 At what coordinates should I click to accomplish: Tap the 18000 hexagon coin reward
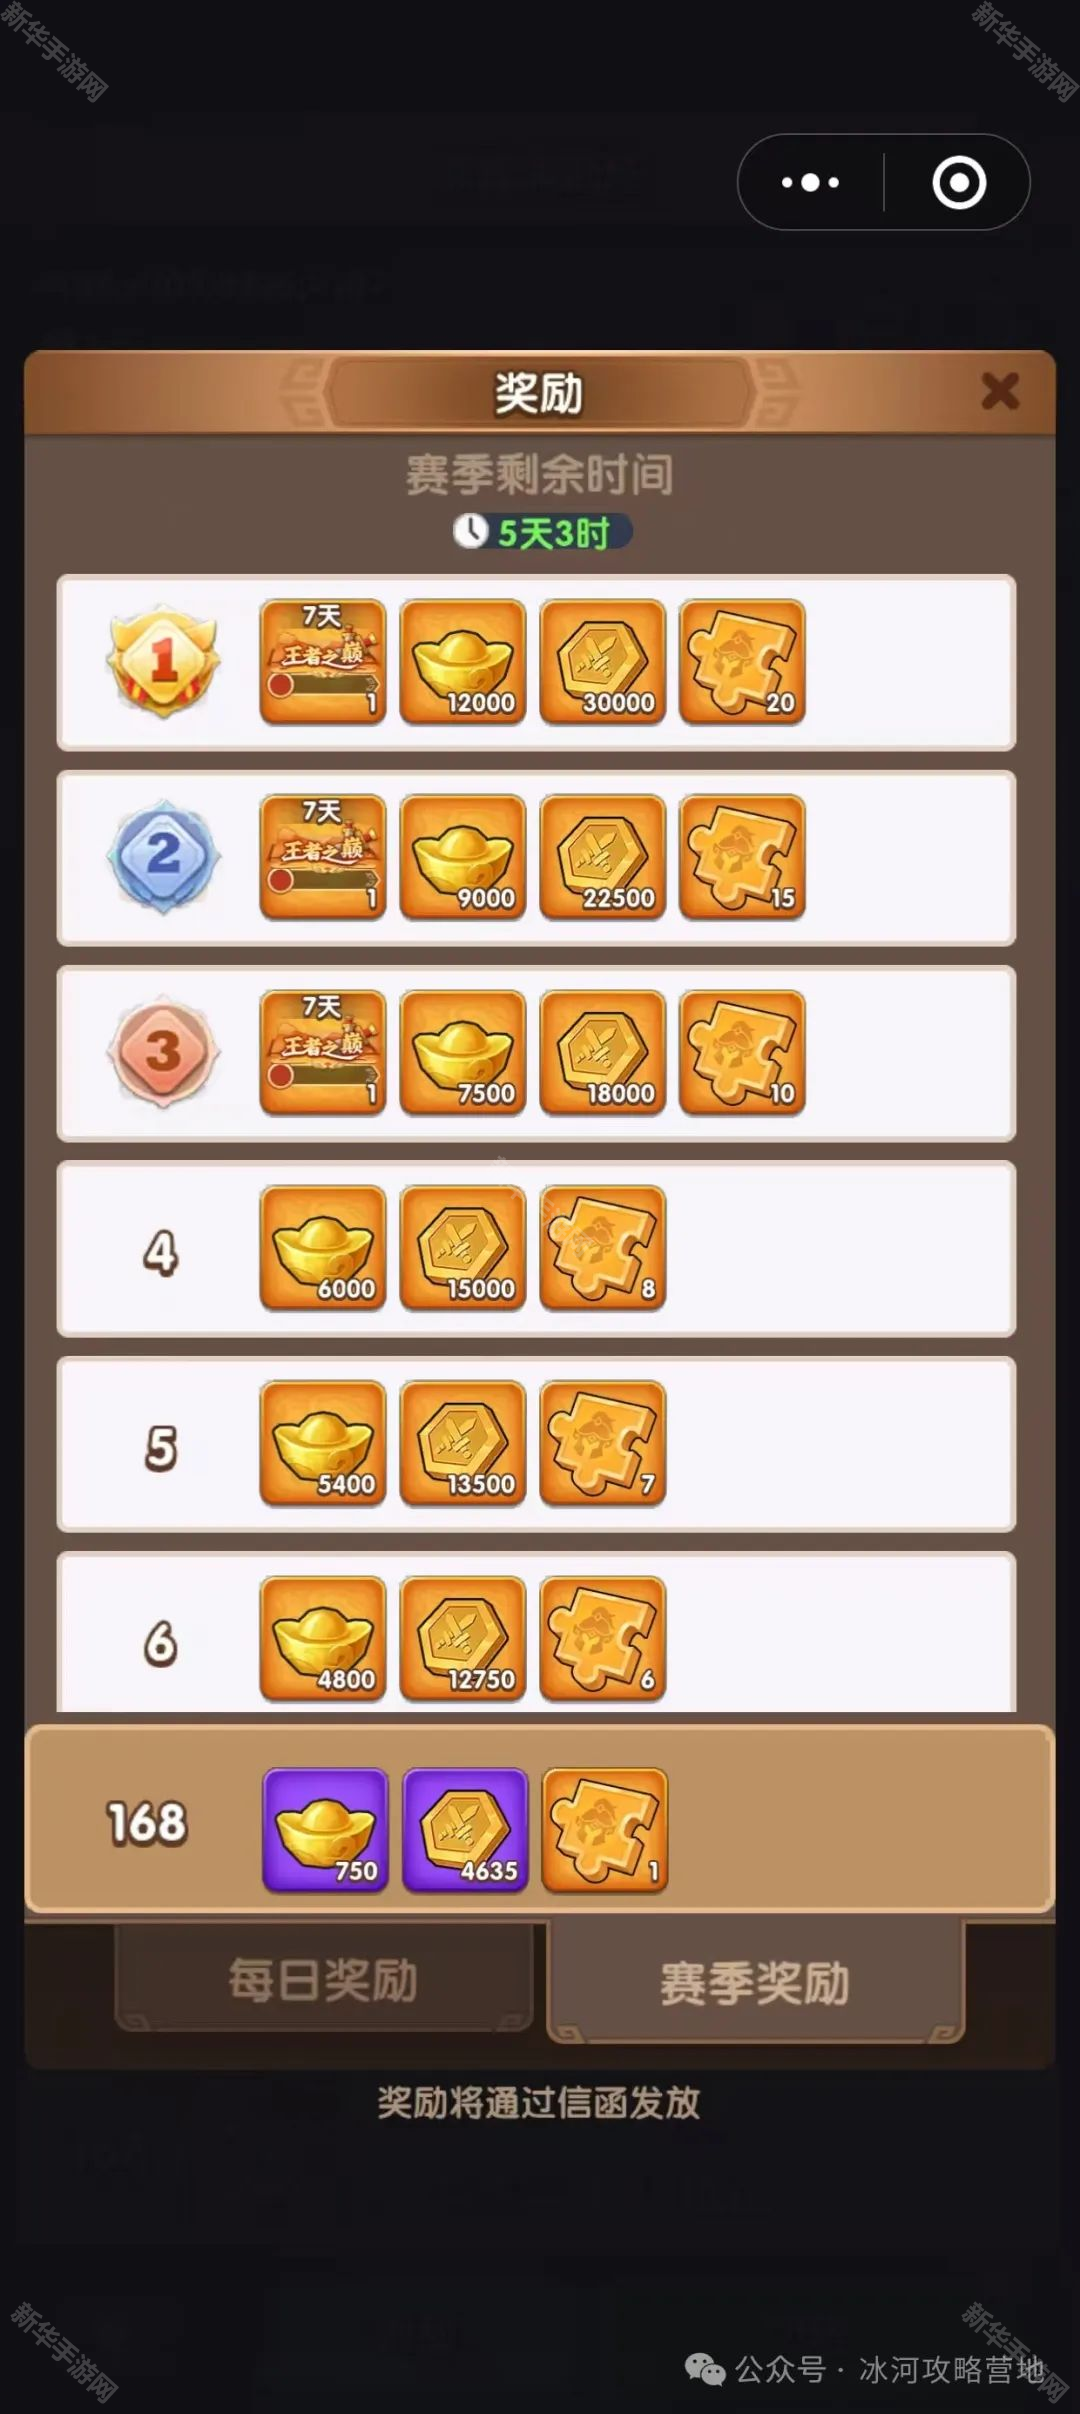pos(603,1052)
